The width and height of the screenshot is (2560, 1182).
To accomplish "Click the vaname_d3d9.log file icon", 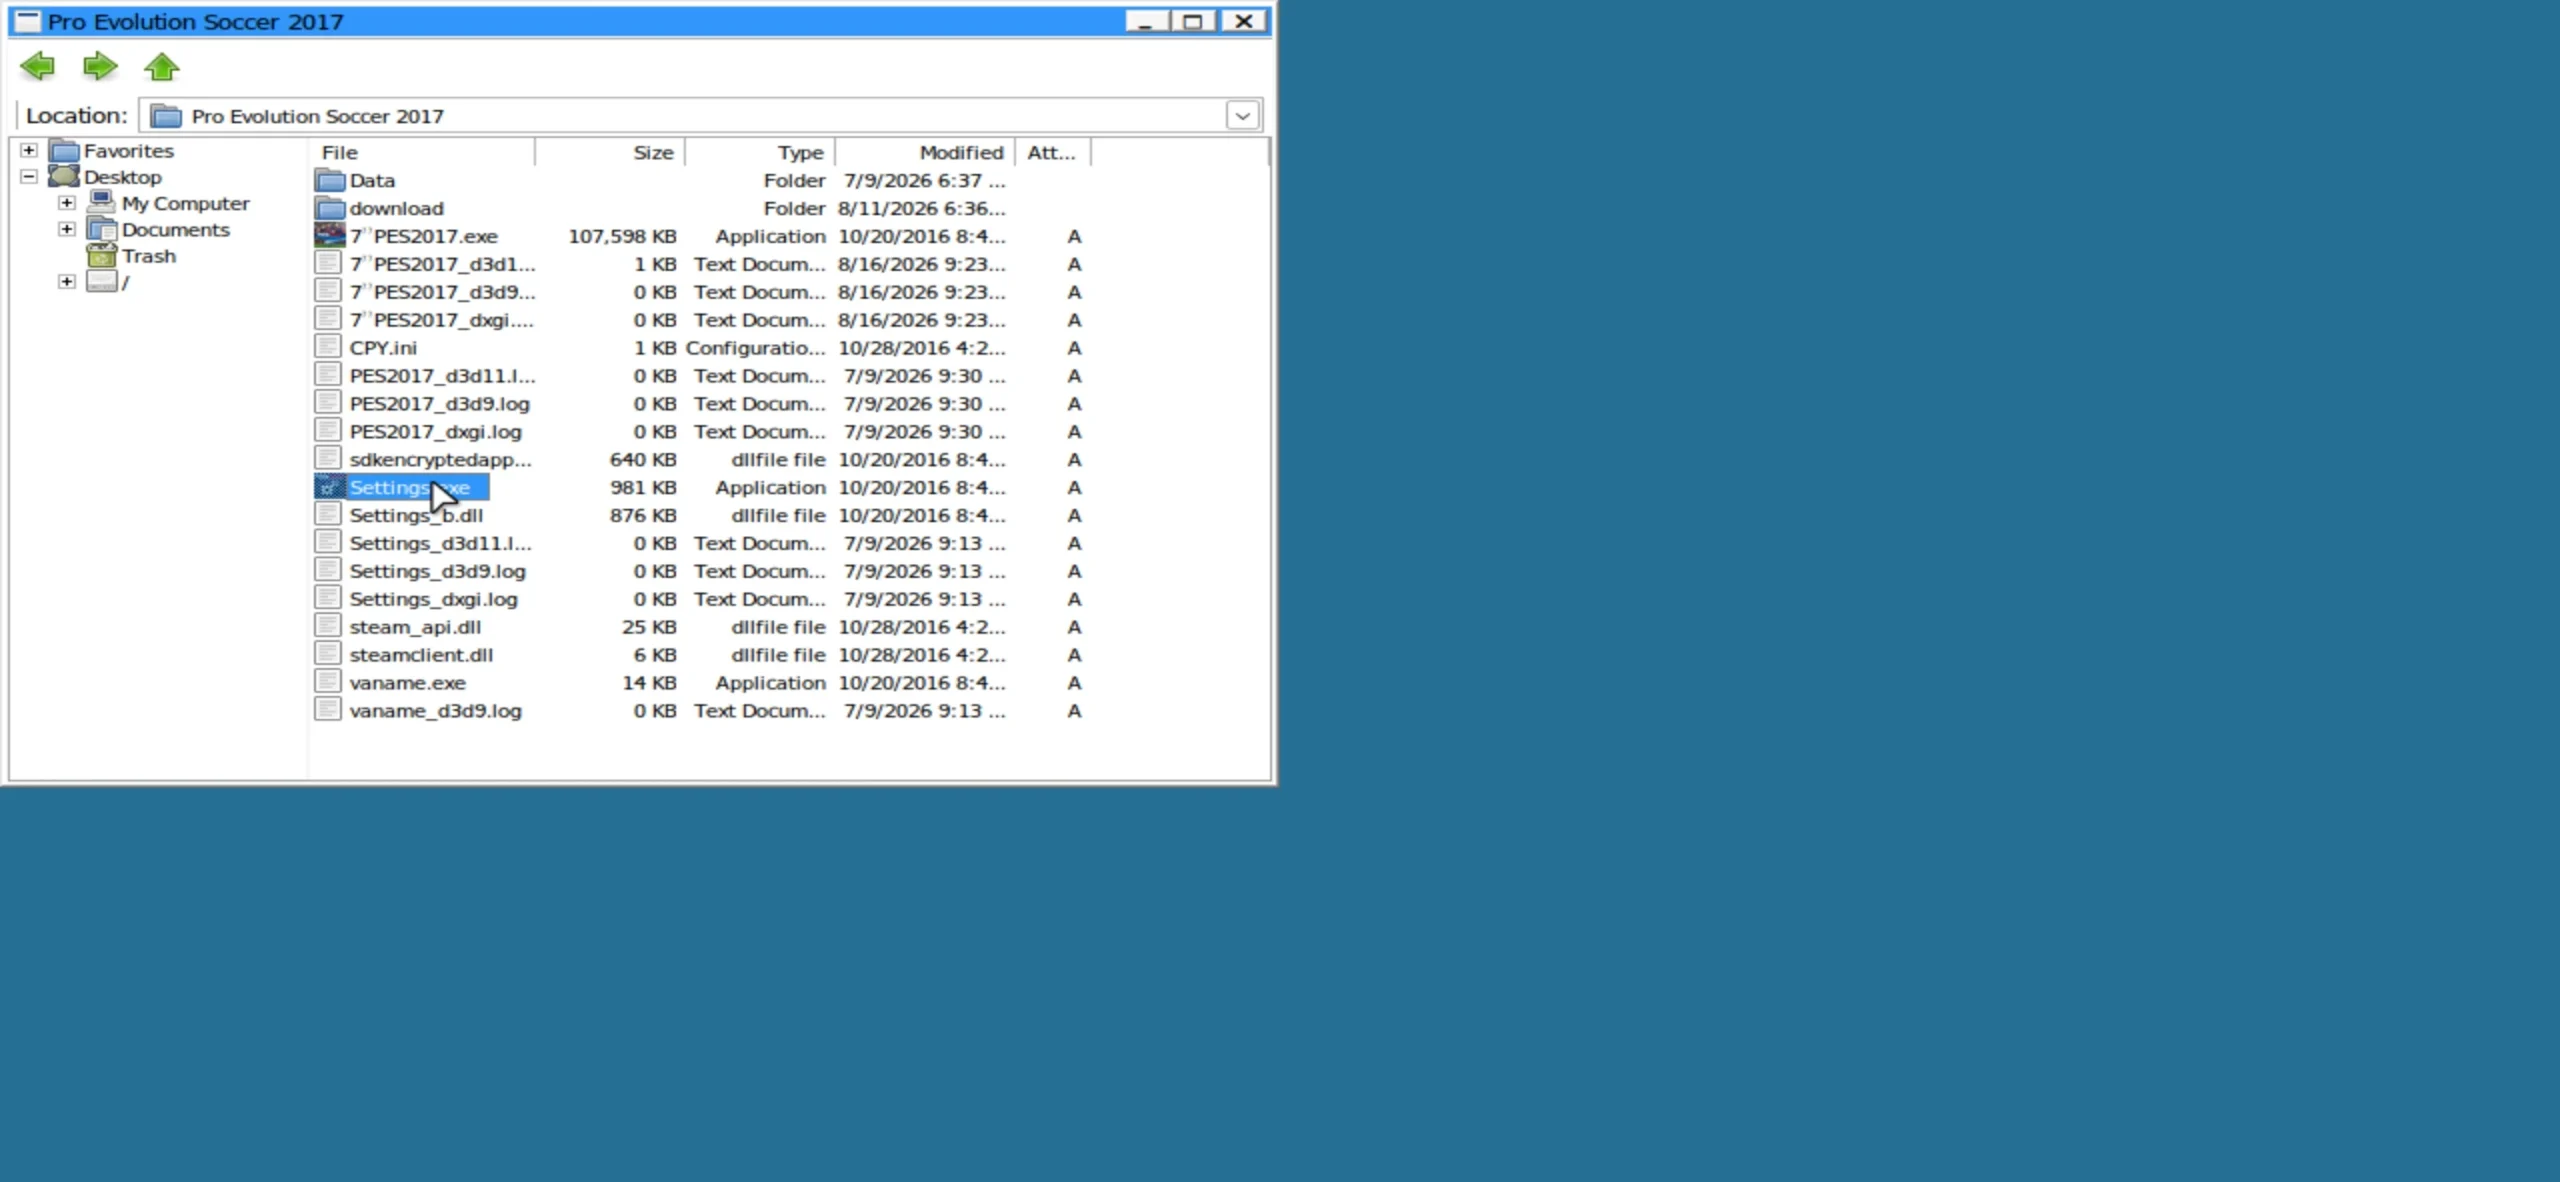I will (x=328, y=711).
